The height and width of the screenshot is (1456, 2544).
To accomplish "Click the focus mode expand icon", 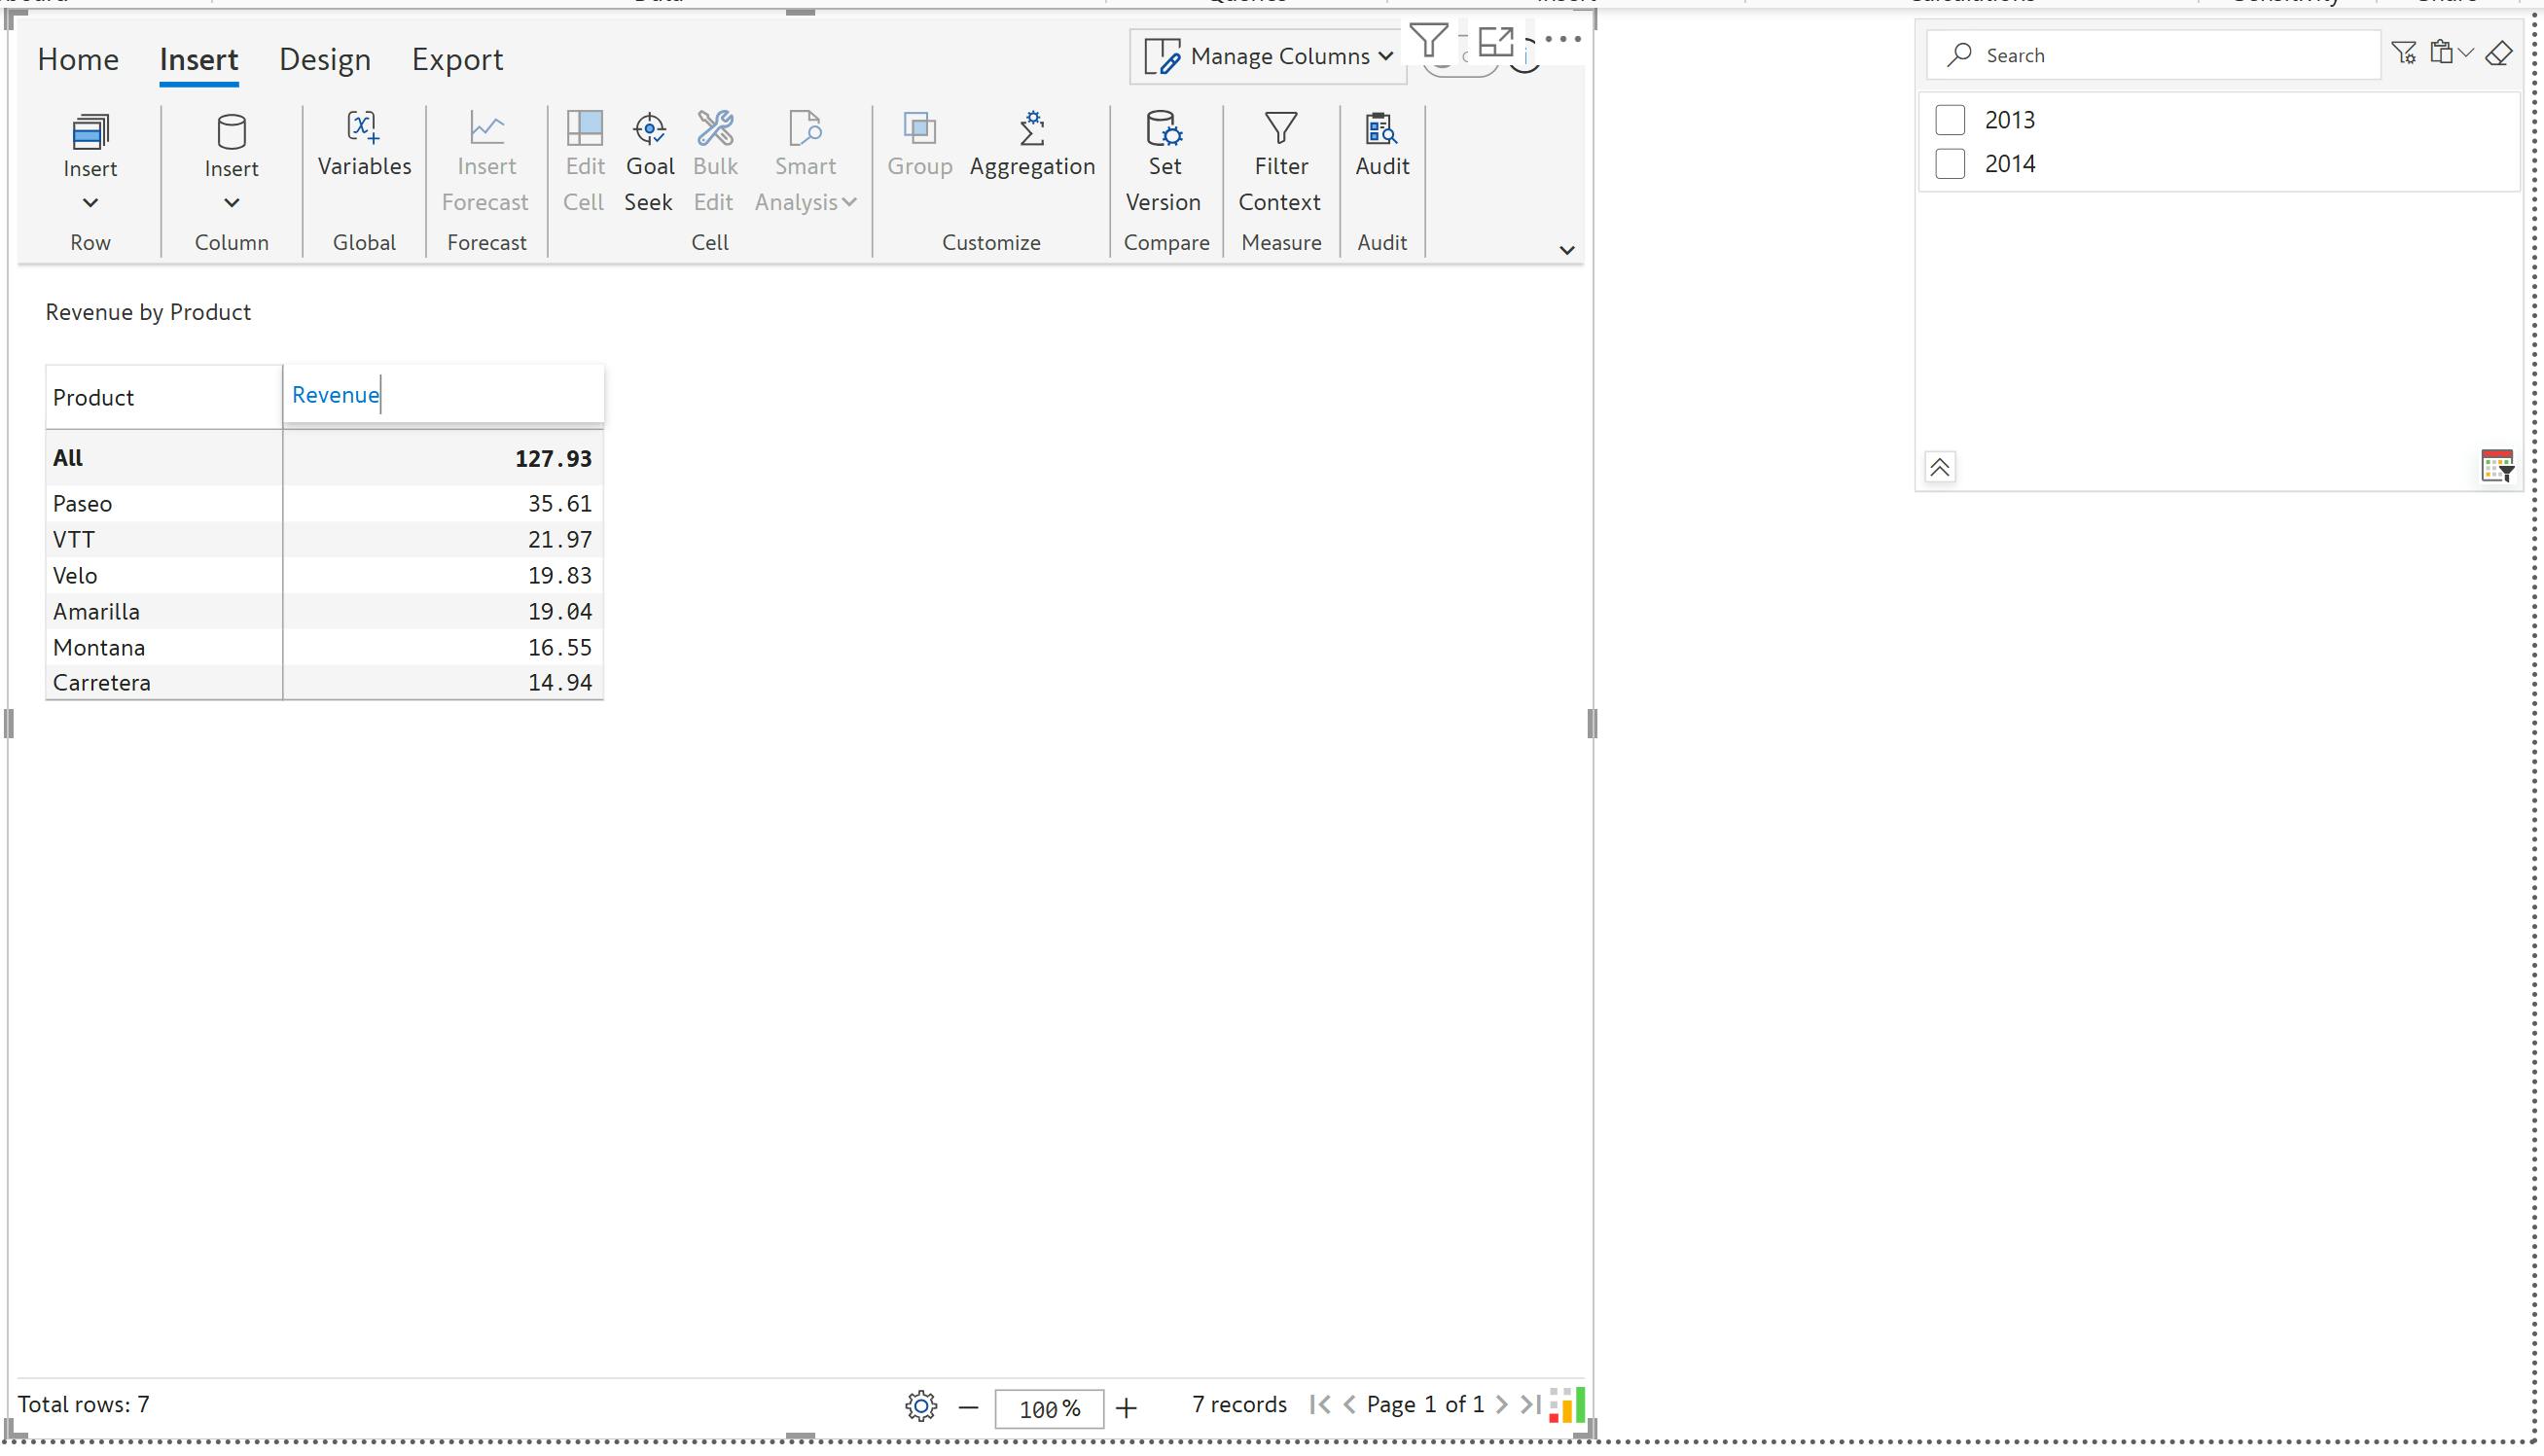I will tap(1495, 42).
